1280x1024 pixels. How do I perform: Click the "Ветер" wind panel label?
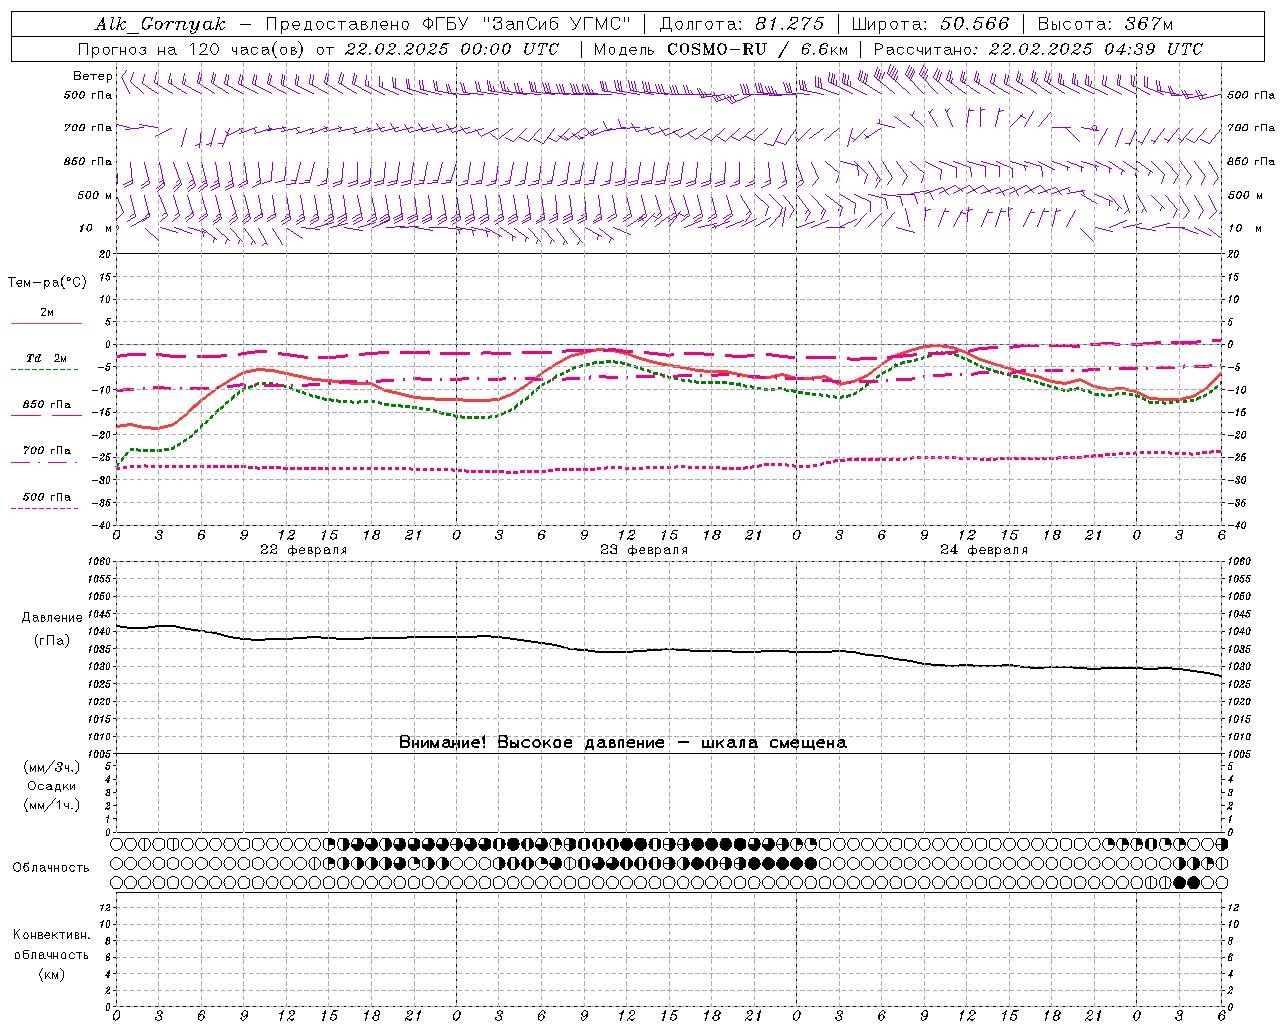pyautogui.click(x=93, y=76)
